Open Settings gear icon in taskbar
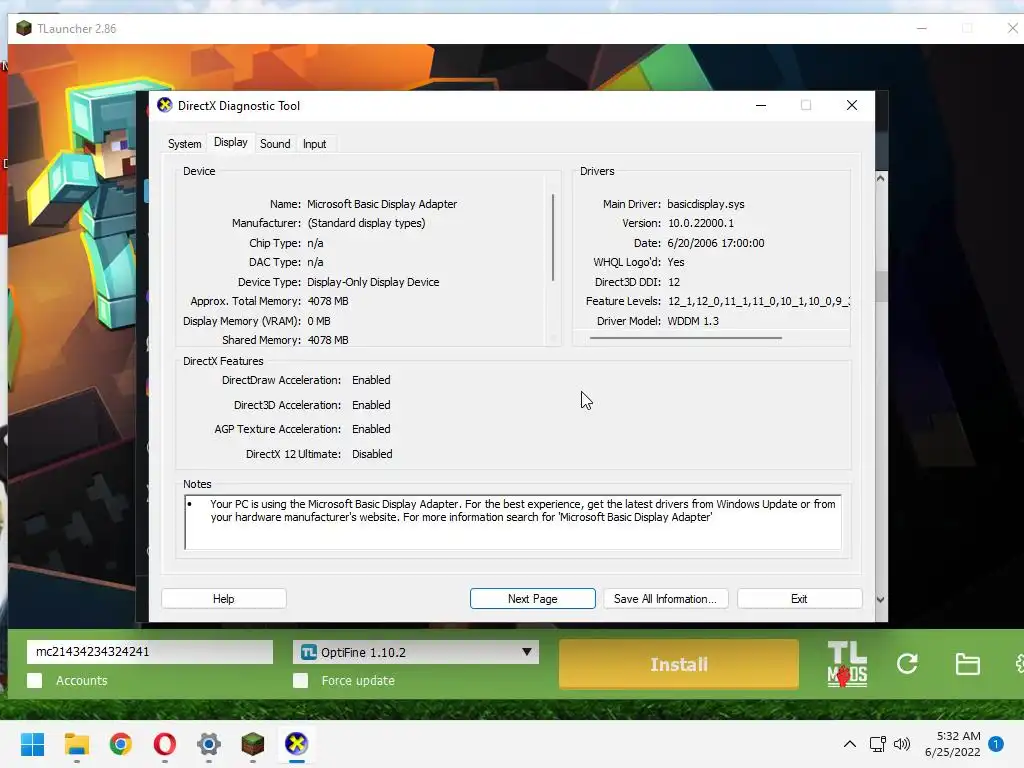Screen dimensions: 1024x768 [209, 744]
